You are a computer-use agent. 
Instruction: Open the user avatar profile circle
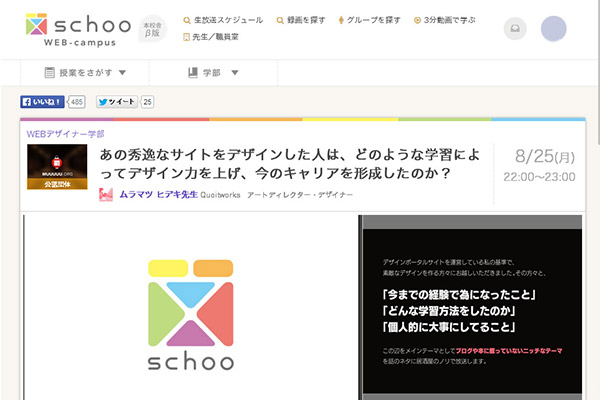point(553,29)
